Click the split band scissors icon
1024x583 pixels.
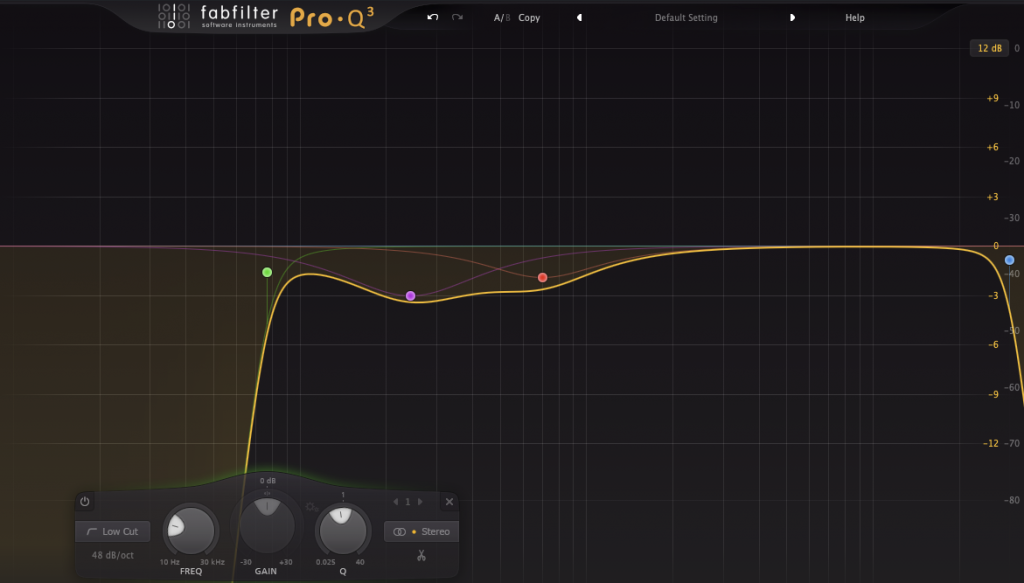(x=421, y=556)
